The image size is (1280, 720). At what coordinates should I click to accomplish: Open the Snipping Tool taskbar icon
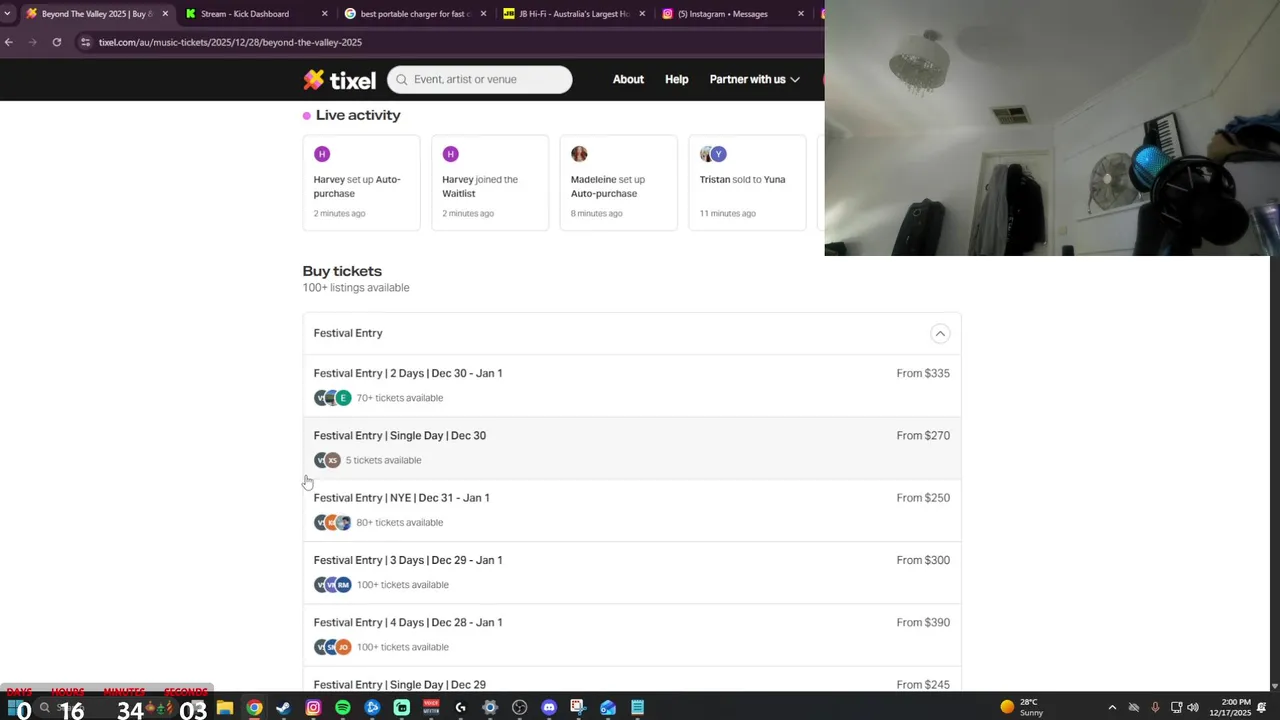click(x=578, y=707)
